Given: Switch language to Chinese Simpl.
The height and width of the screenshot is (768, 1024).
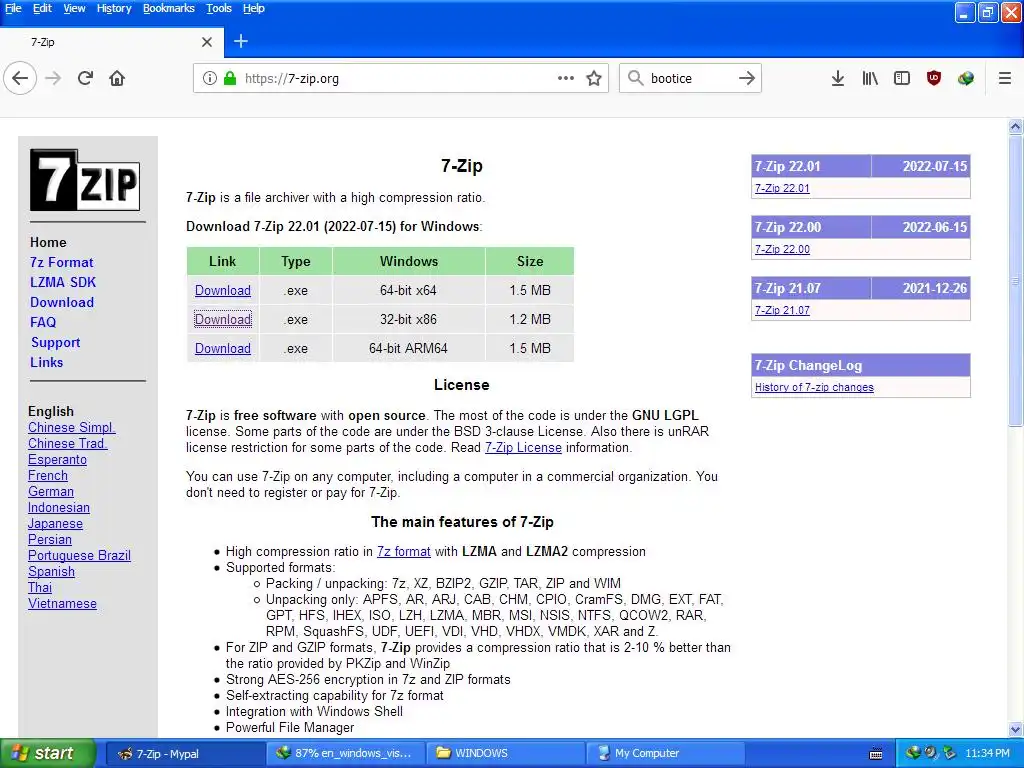Looking at the screenshot, I should click(x=72, y=428).
